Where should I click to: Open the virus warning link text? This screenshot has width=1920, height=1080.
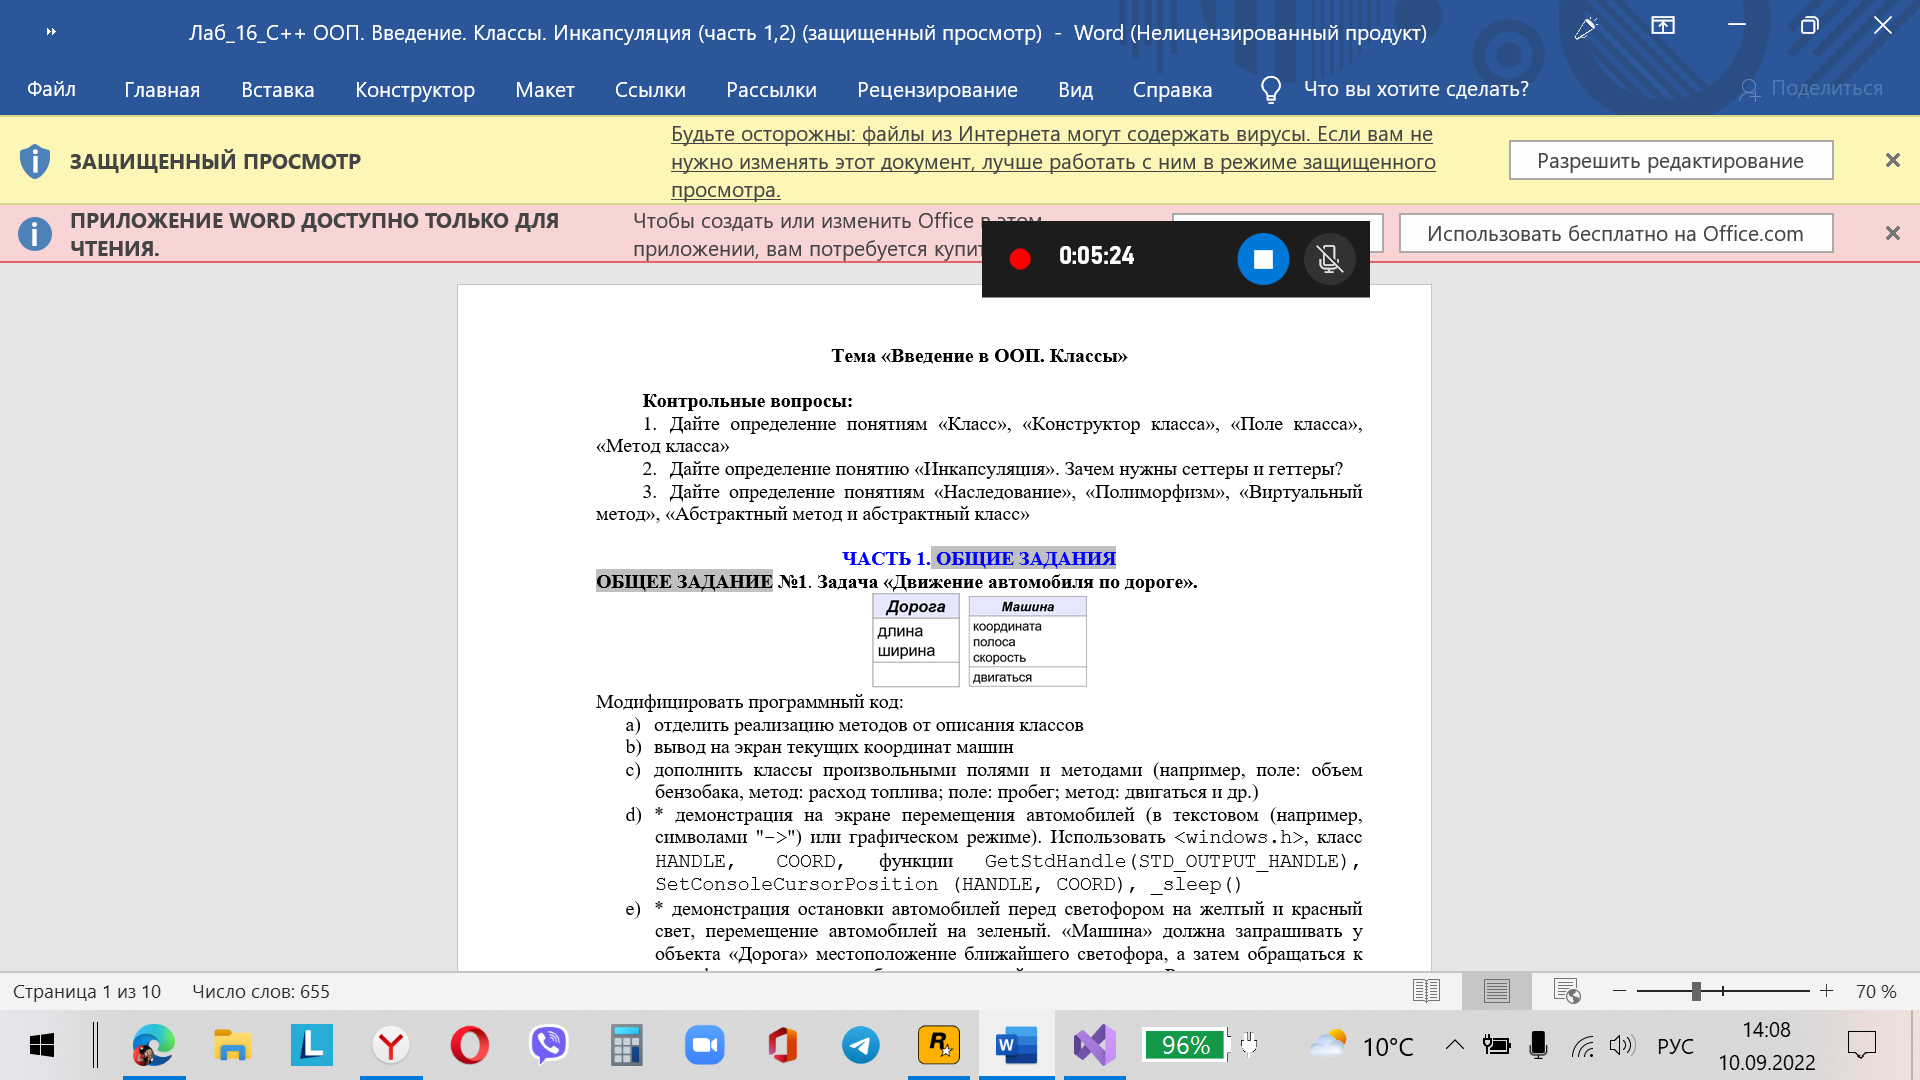(x=1053, y=162)
